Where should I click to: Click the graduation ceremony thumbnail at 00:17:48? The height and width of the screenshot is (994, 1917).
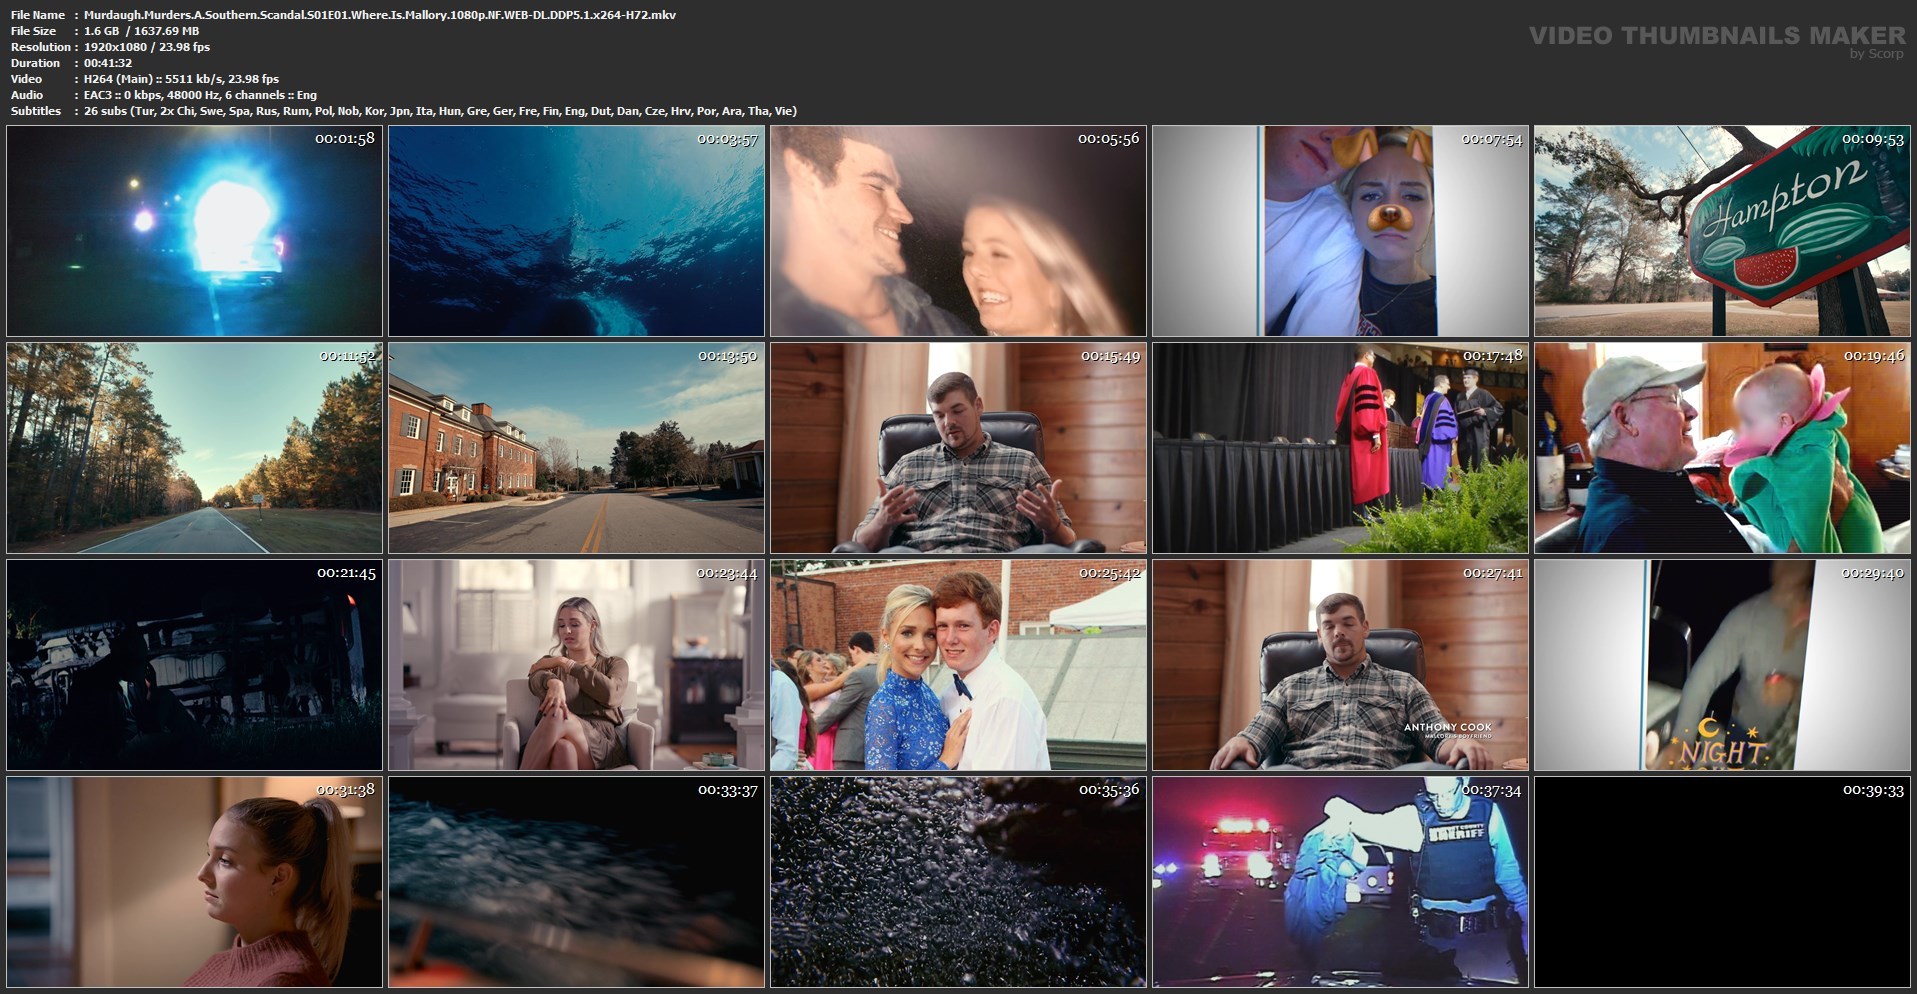click(x=1341, y=448)
